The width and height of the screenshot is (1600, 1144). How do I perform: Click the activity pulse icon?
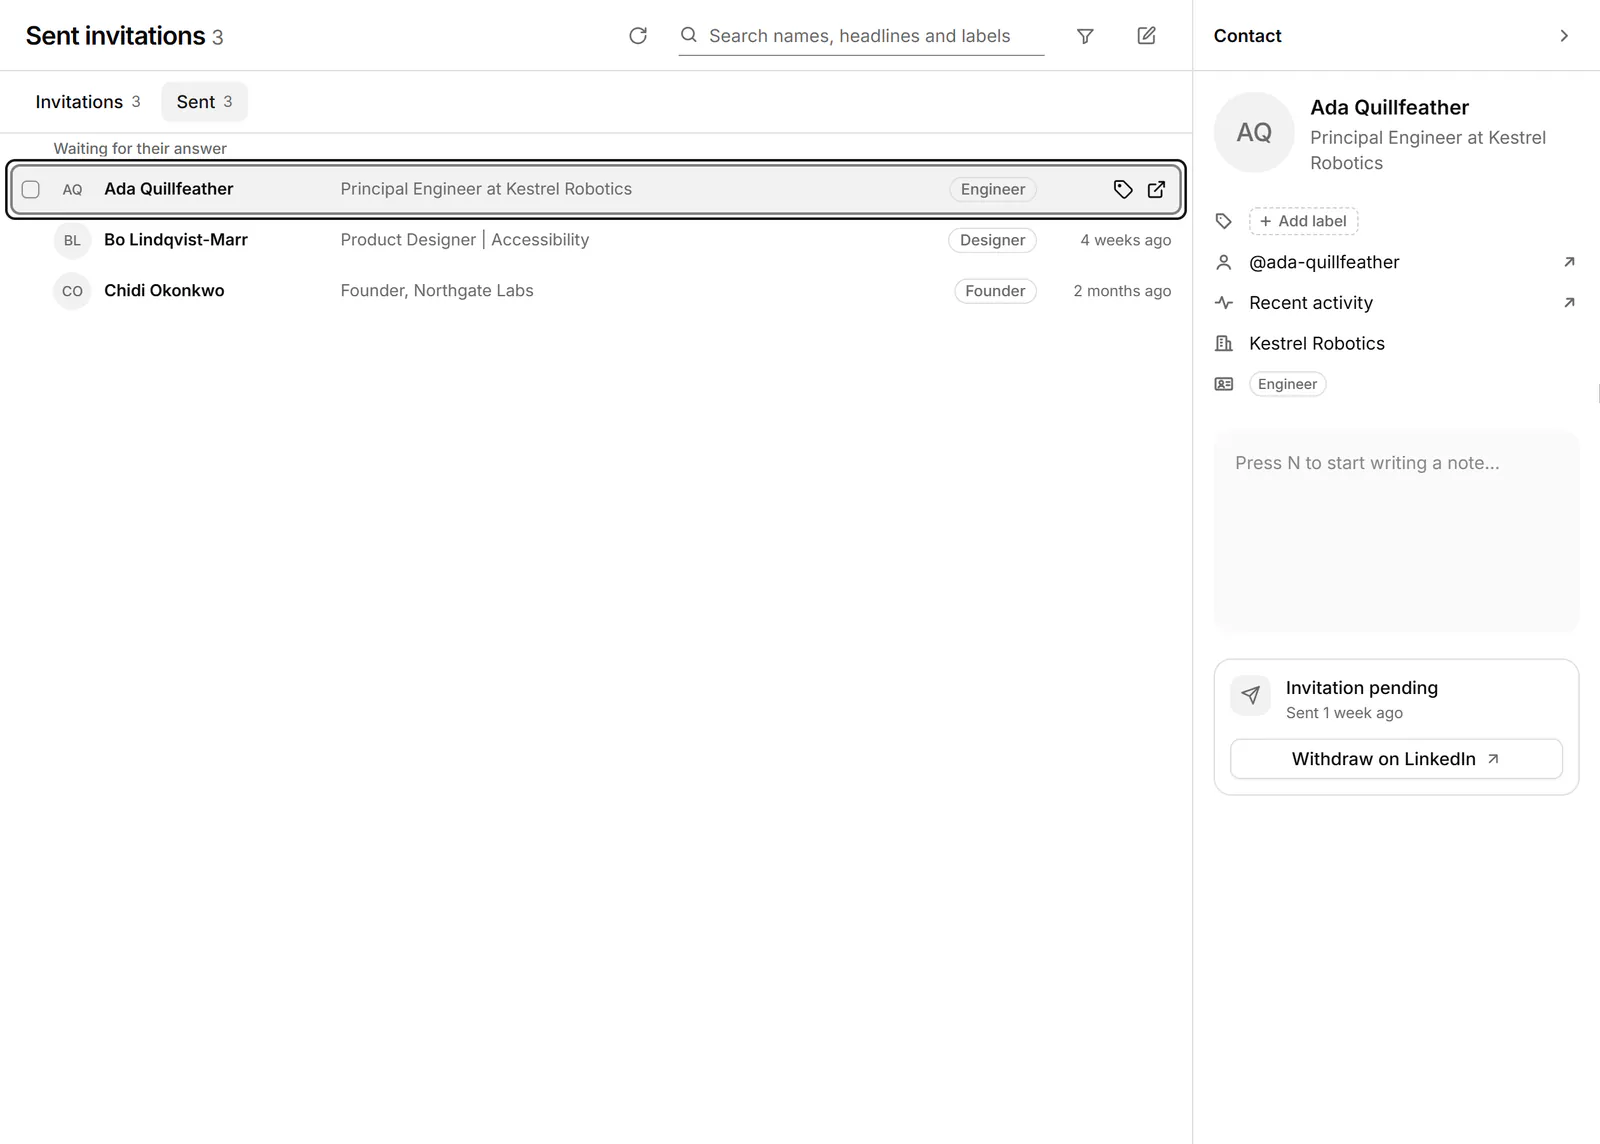(x=1223, y=302)
